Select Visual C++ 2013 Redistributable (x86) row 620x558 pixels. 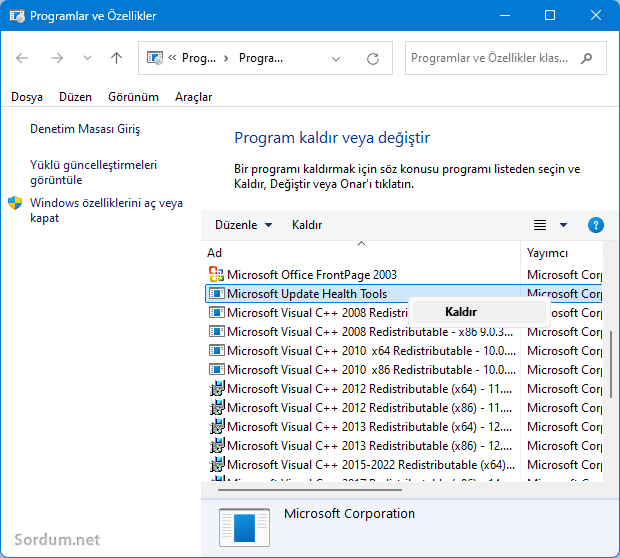point(404,445)
